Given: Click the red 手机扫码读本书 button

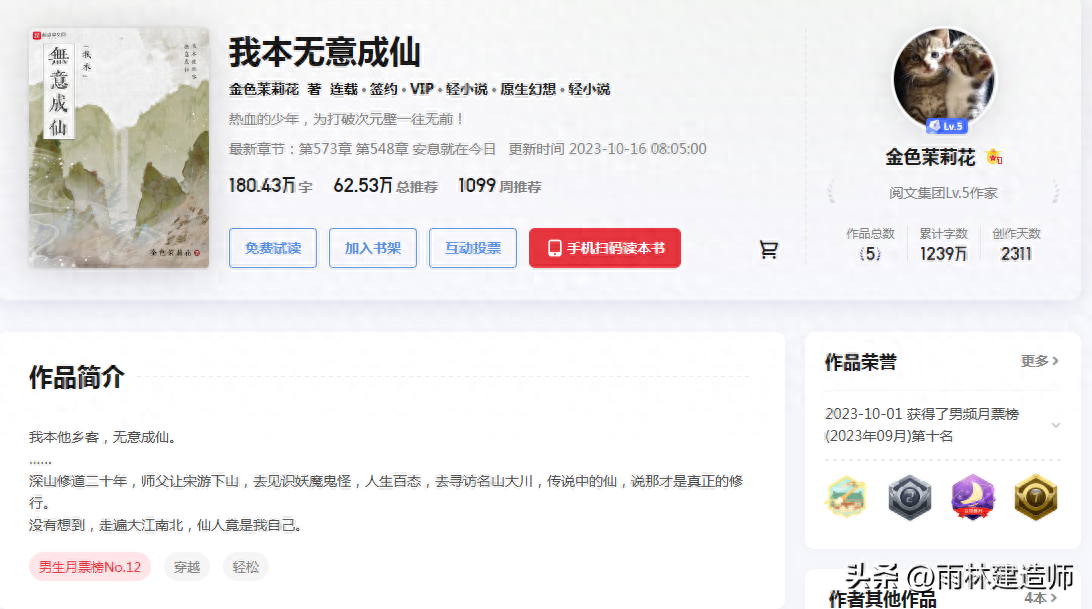Looking at the screenshot, I should 604,247.
